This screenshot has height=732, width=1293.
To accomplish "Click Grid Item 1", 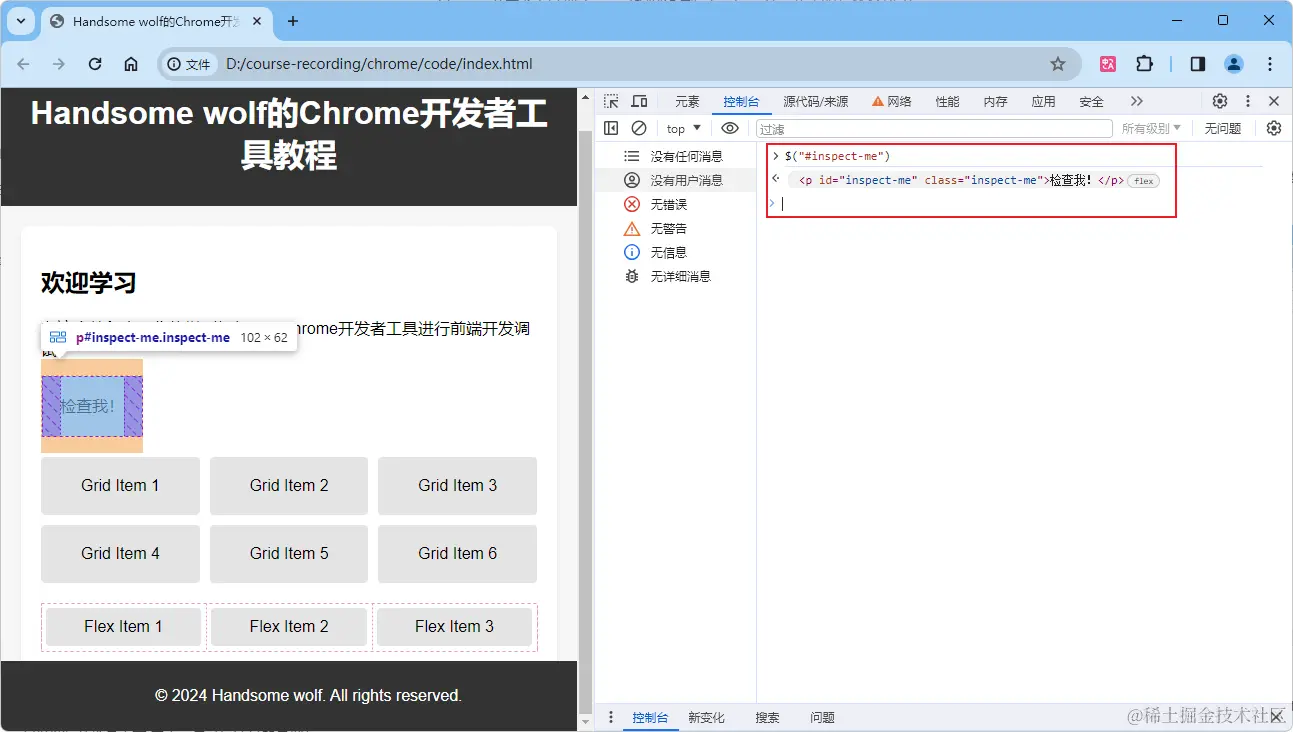I will [120, 485].
